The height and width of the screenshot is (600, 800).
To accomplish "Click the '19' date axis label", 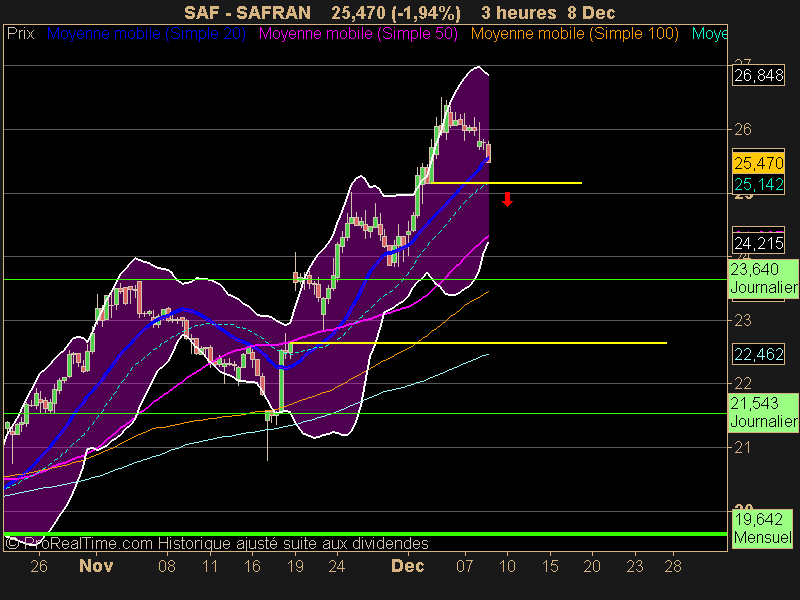I will [x=295, y=566].
